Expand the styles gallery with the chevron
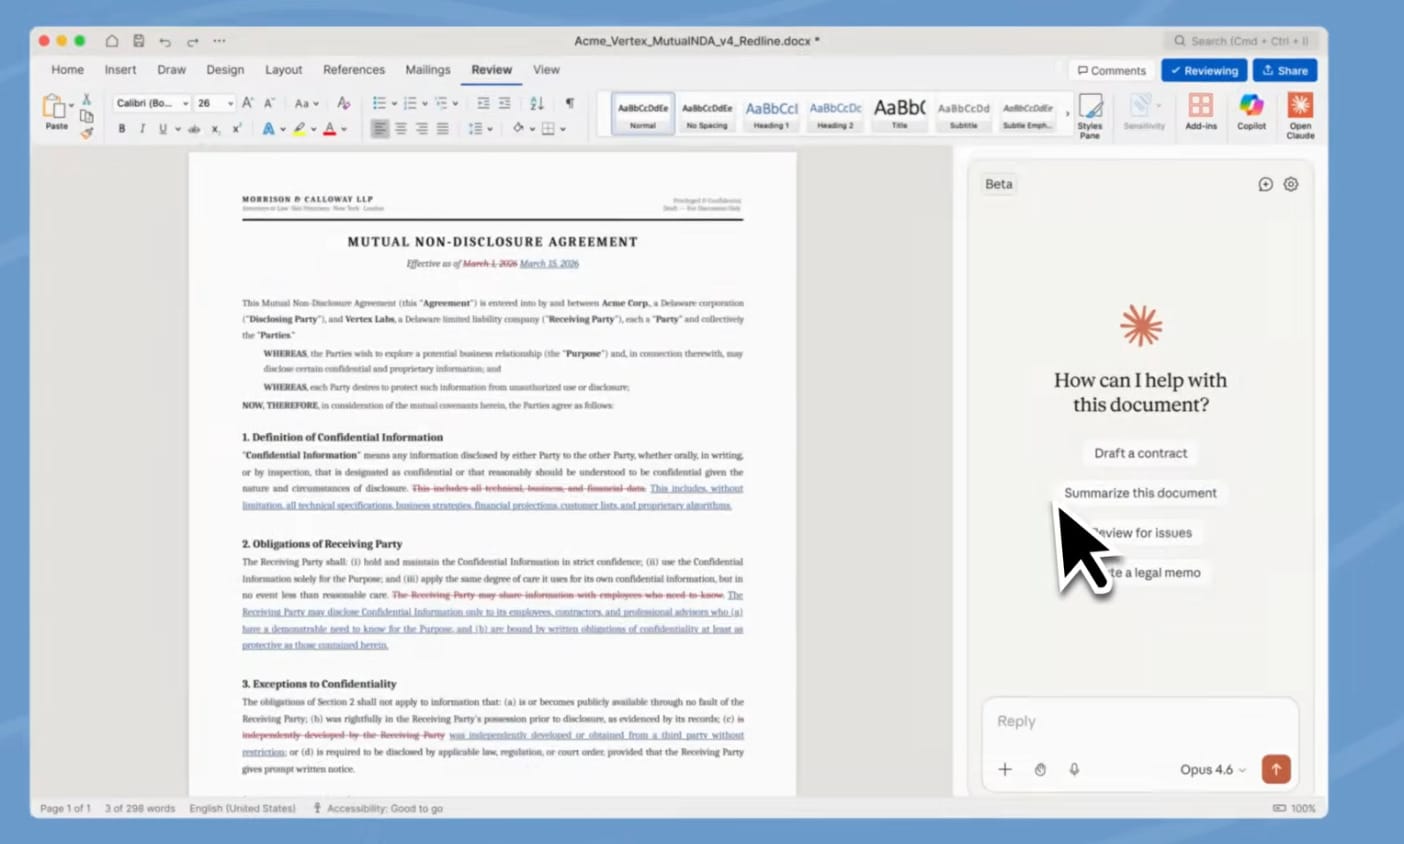Image resolution: width=1404 pixels, height=844 pixels. pyautogui.click(x=1067, y=114)
